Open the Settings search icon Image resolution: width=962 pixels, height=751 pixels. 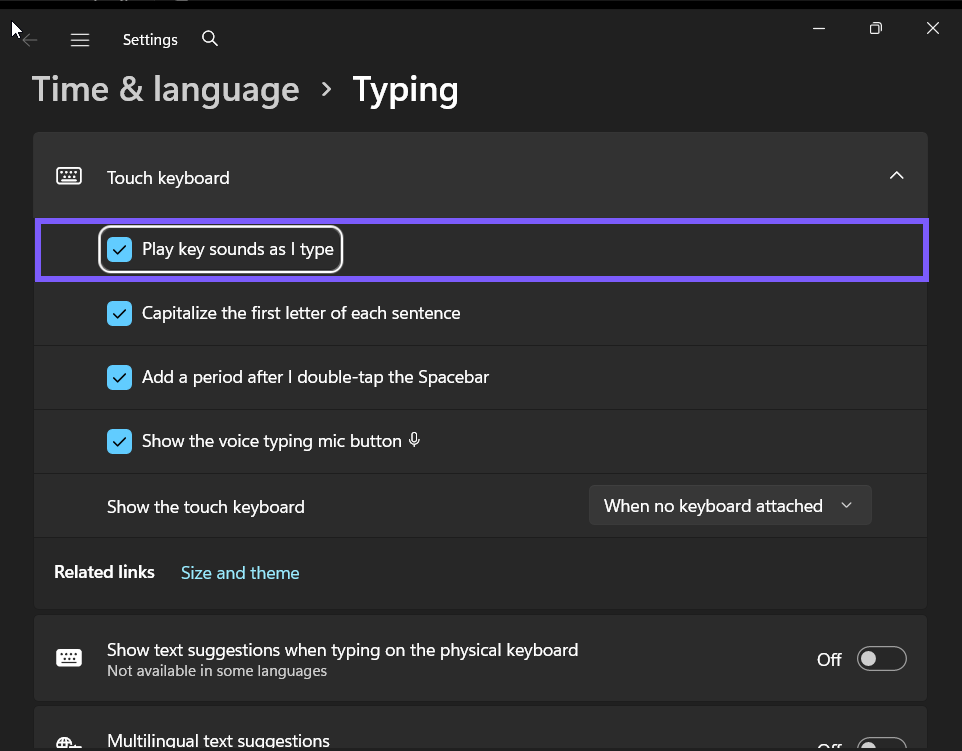tap(210, 39)
